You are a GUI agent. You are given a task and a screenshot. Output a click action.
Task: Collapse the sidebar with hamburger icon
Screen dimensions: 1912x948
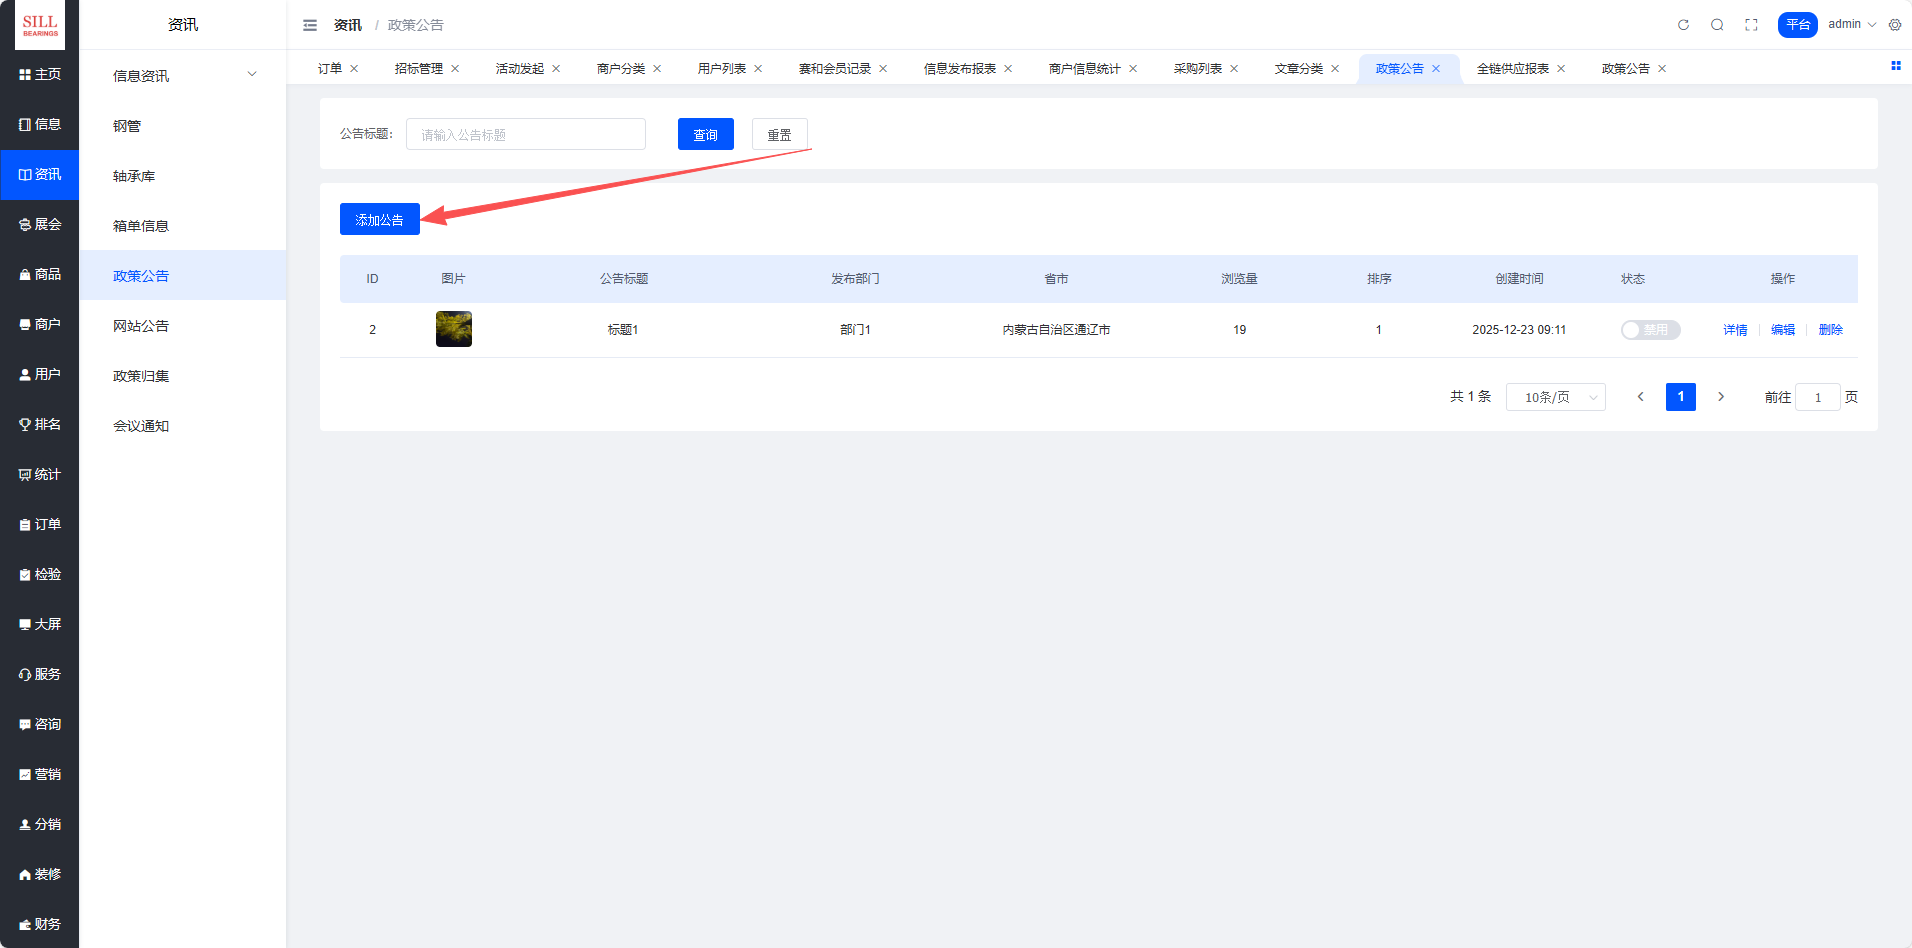[x=310, y=25]
